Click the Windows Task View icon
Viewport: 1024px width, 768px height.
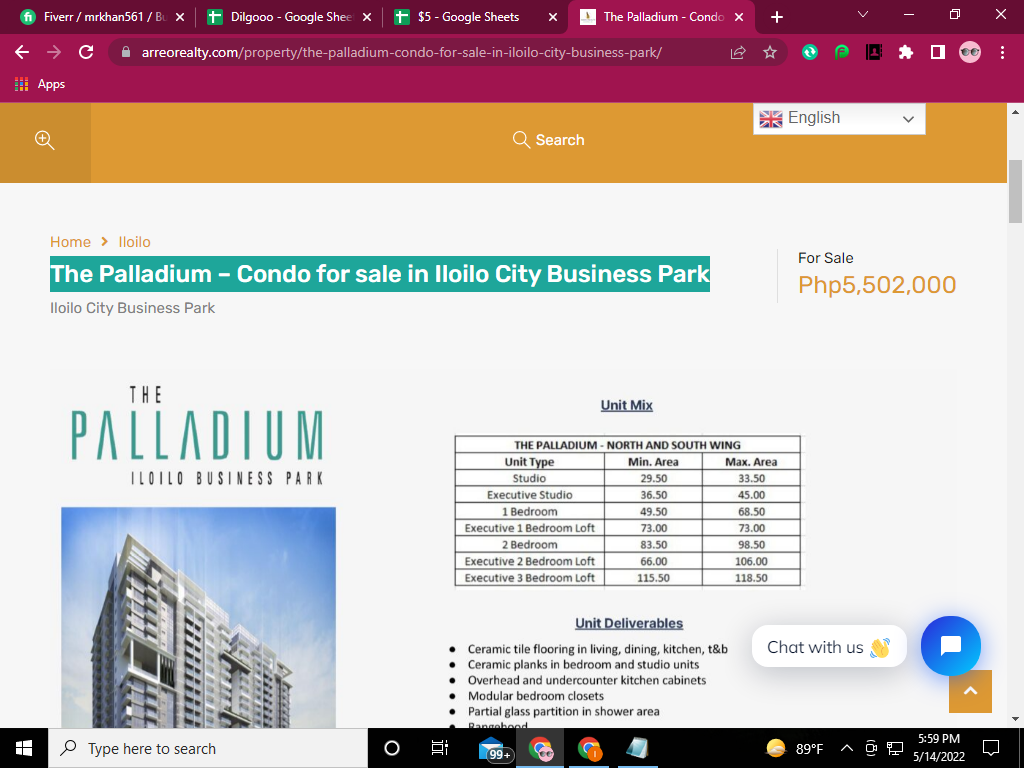440,748
